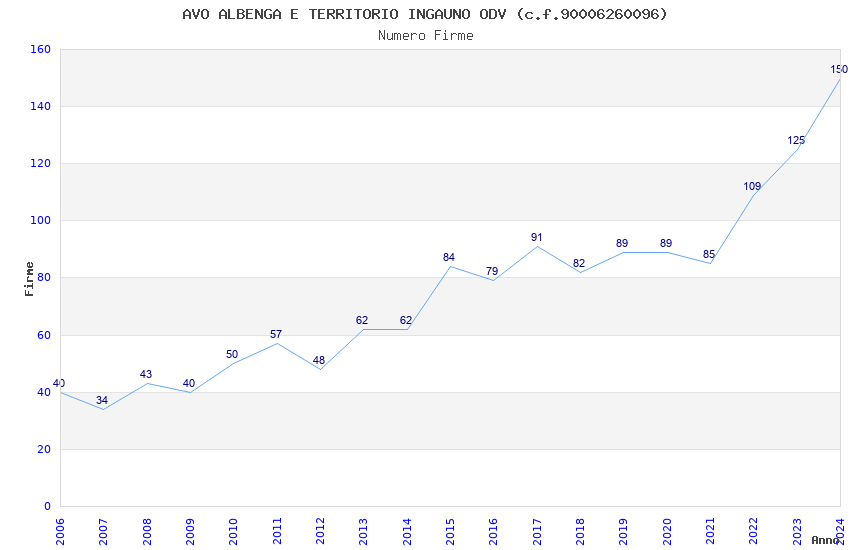850x550 pixels.
Task: Pick the '91' peak data value
Action: click(536, 237)
